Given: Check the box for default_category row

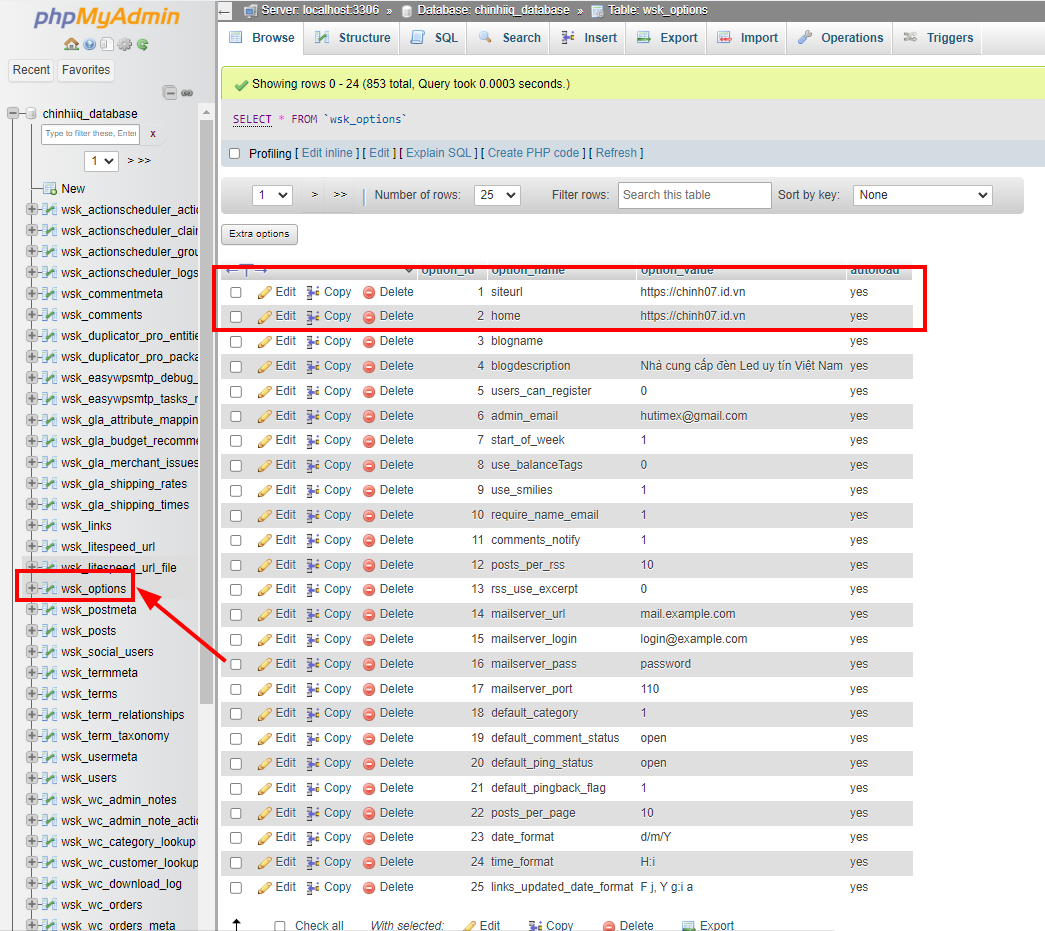Looking at the screenshot, I should click(x=236, y=714).
